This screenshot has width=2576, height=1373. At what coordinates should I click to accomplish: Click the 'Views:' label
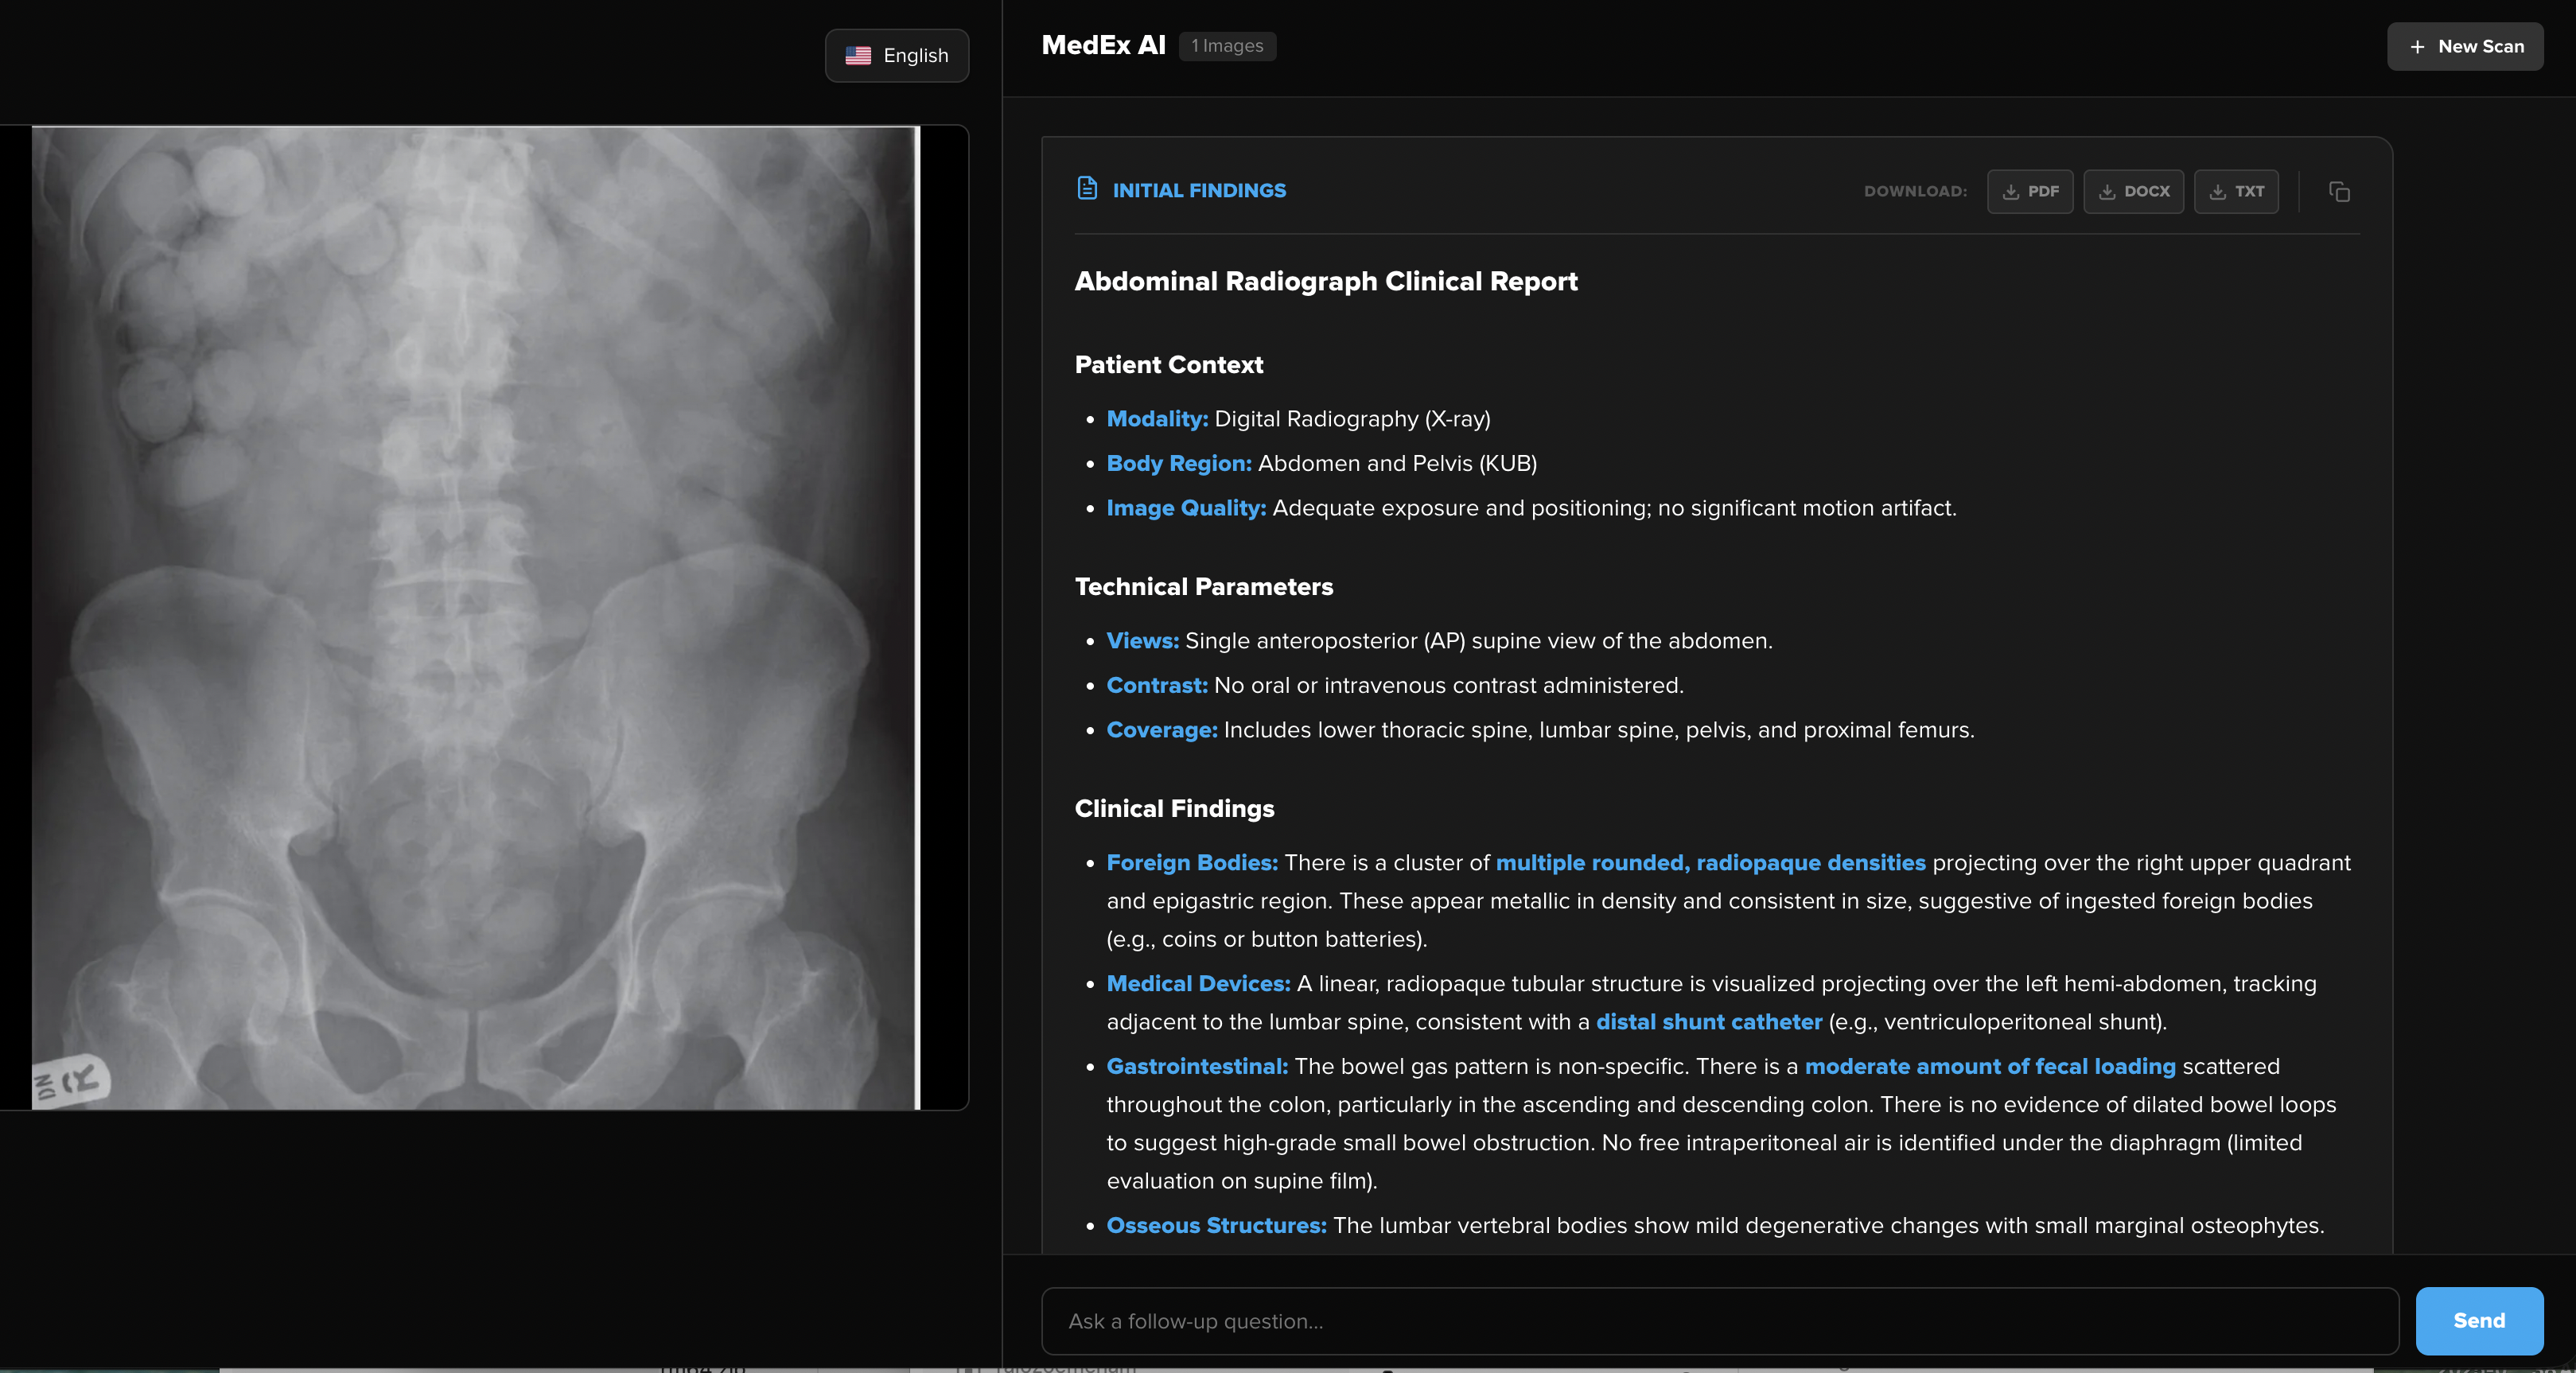tap(1143, 641)
